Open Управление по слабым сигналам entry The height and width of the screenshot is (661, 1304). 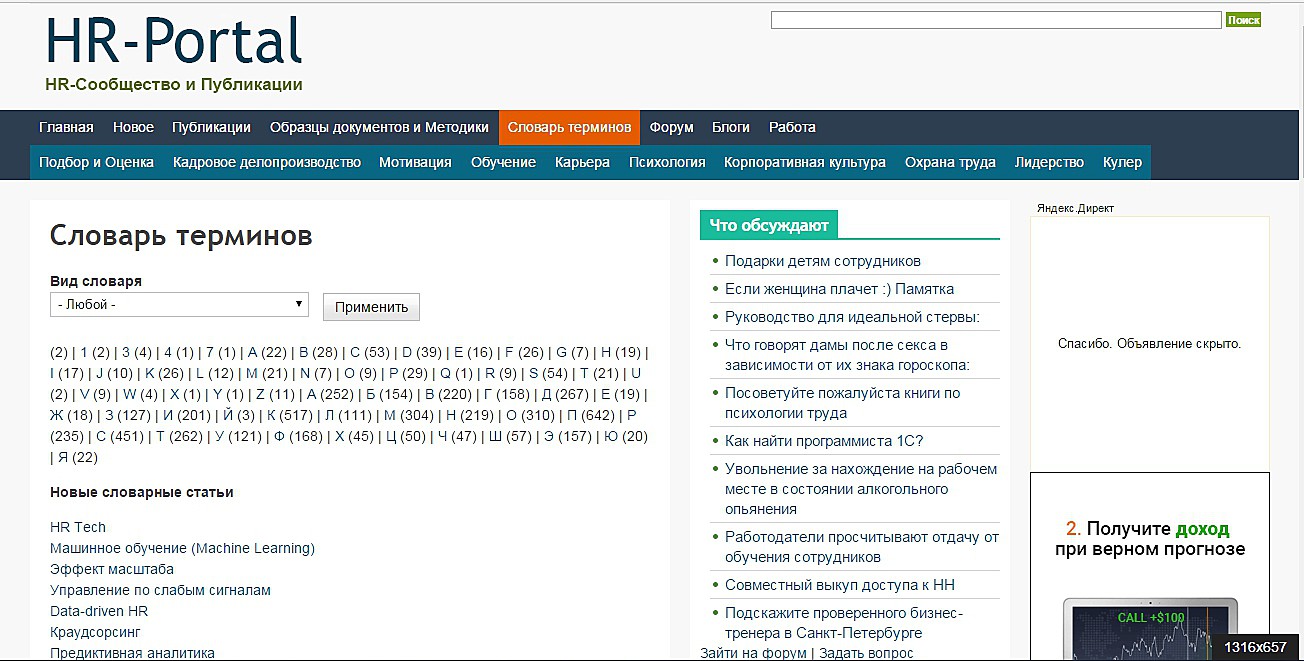(x=160, y=590)
